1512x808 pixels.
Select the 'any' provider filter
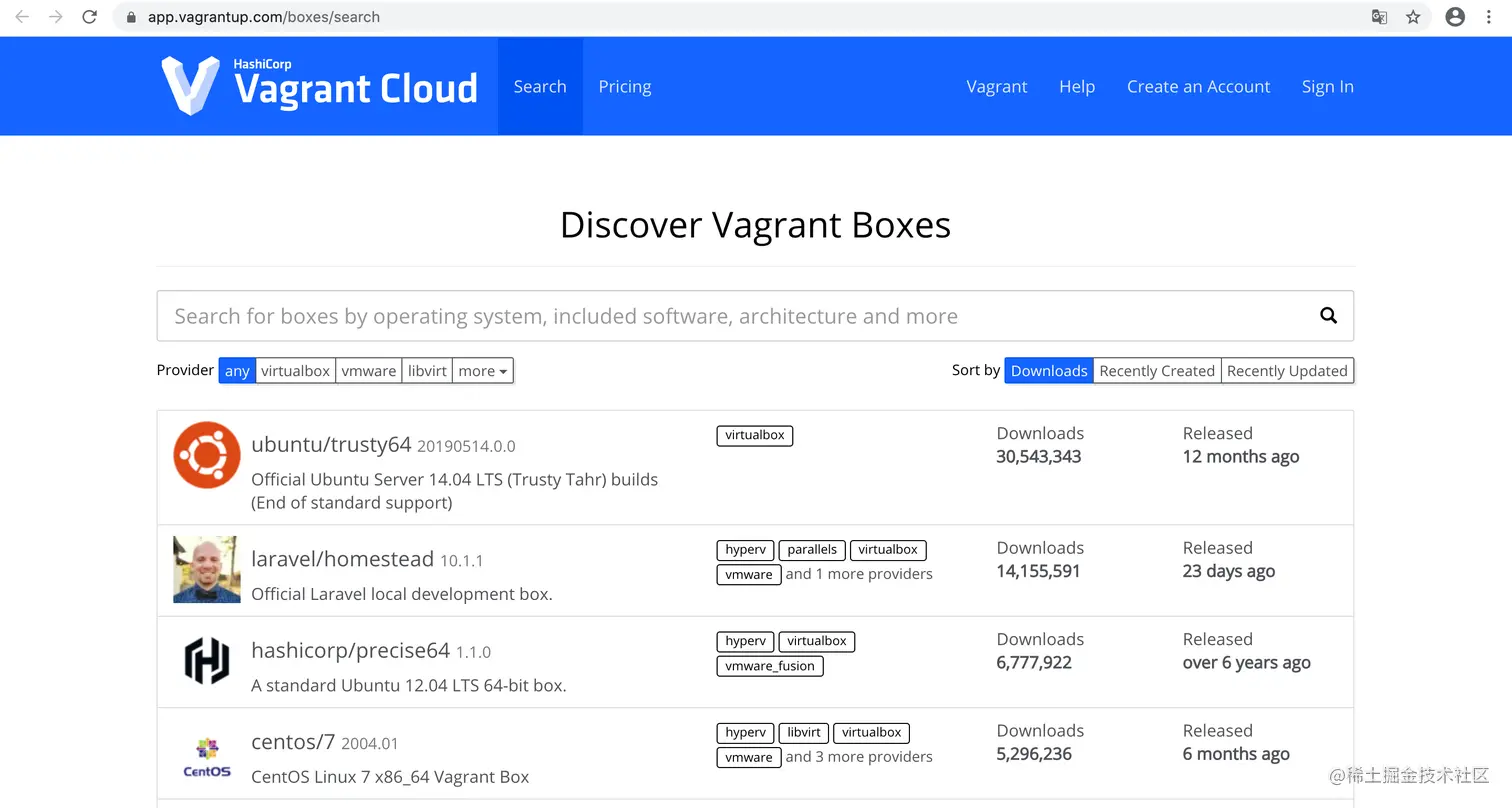pos(237,371)
